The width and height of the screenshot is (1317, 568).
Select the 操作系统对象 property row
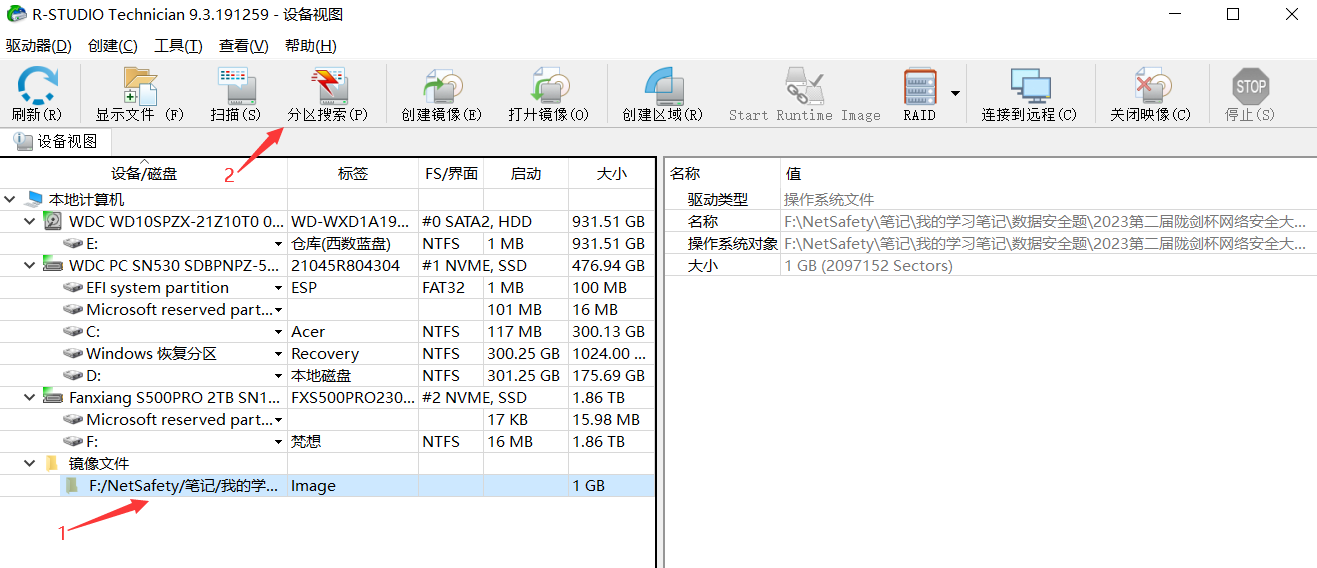tap(991, 244)
